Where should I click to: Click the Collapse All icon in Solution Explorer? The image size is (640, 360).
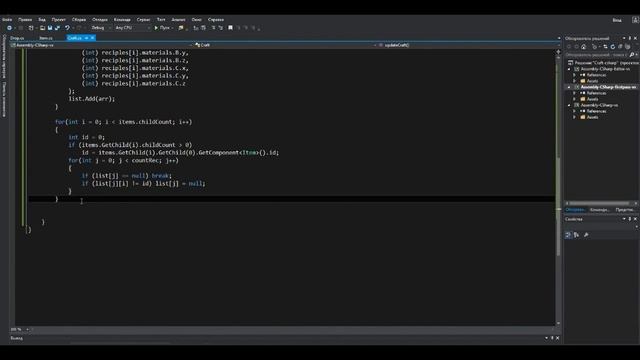620,47
